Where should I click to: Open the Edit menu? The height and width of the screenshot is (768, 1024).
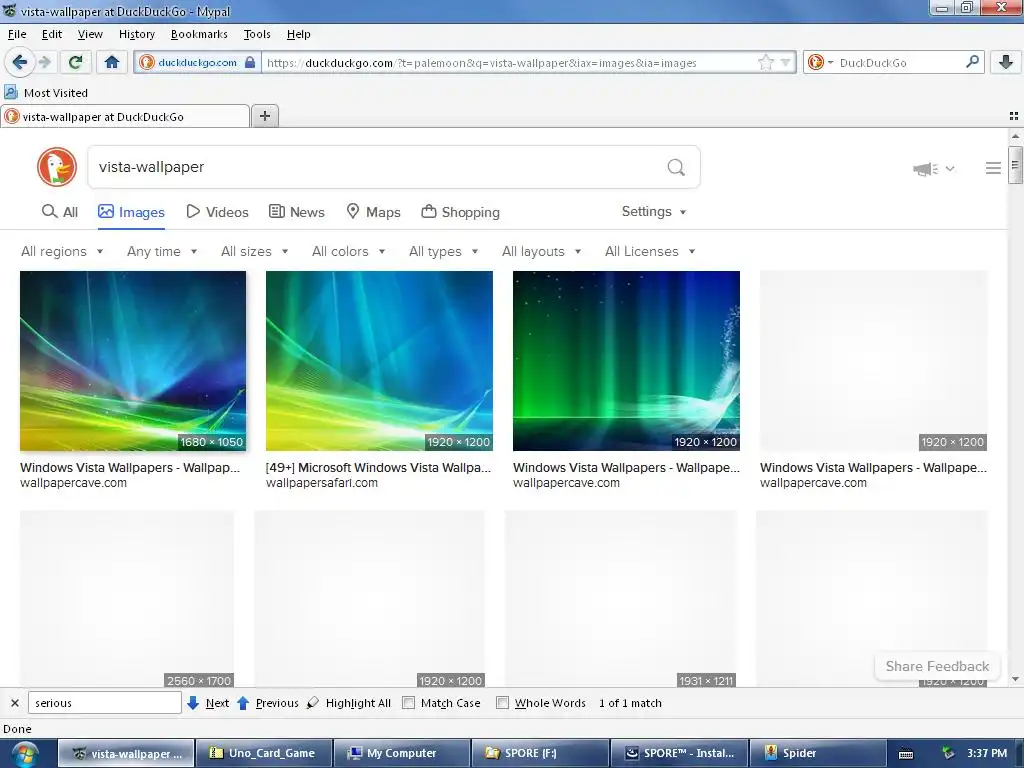(x=52, y=34)
